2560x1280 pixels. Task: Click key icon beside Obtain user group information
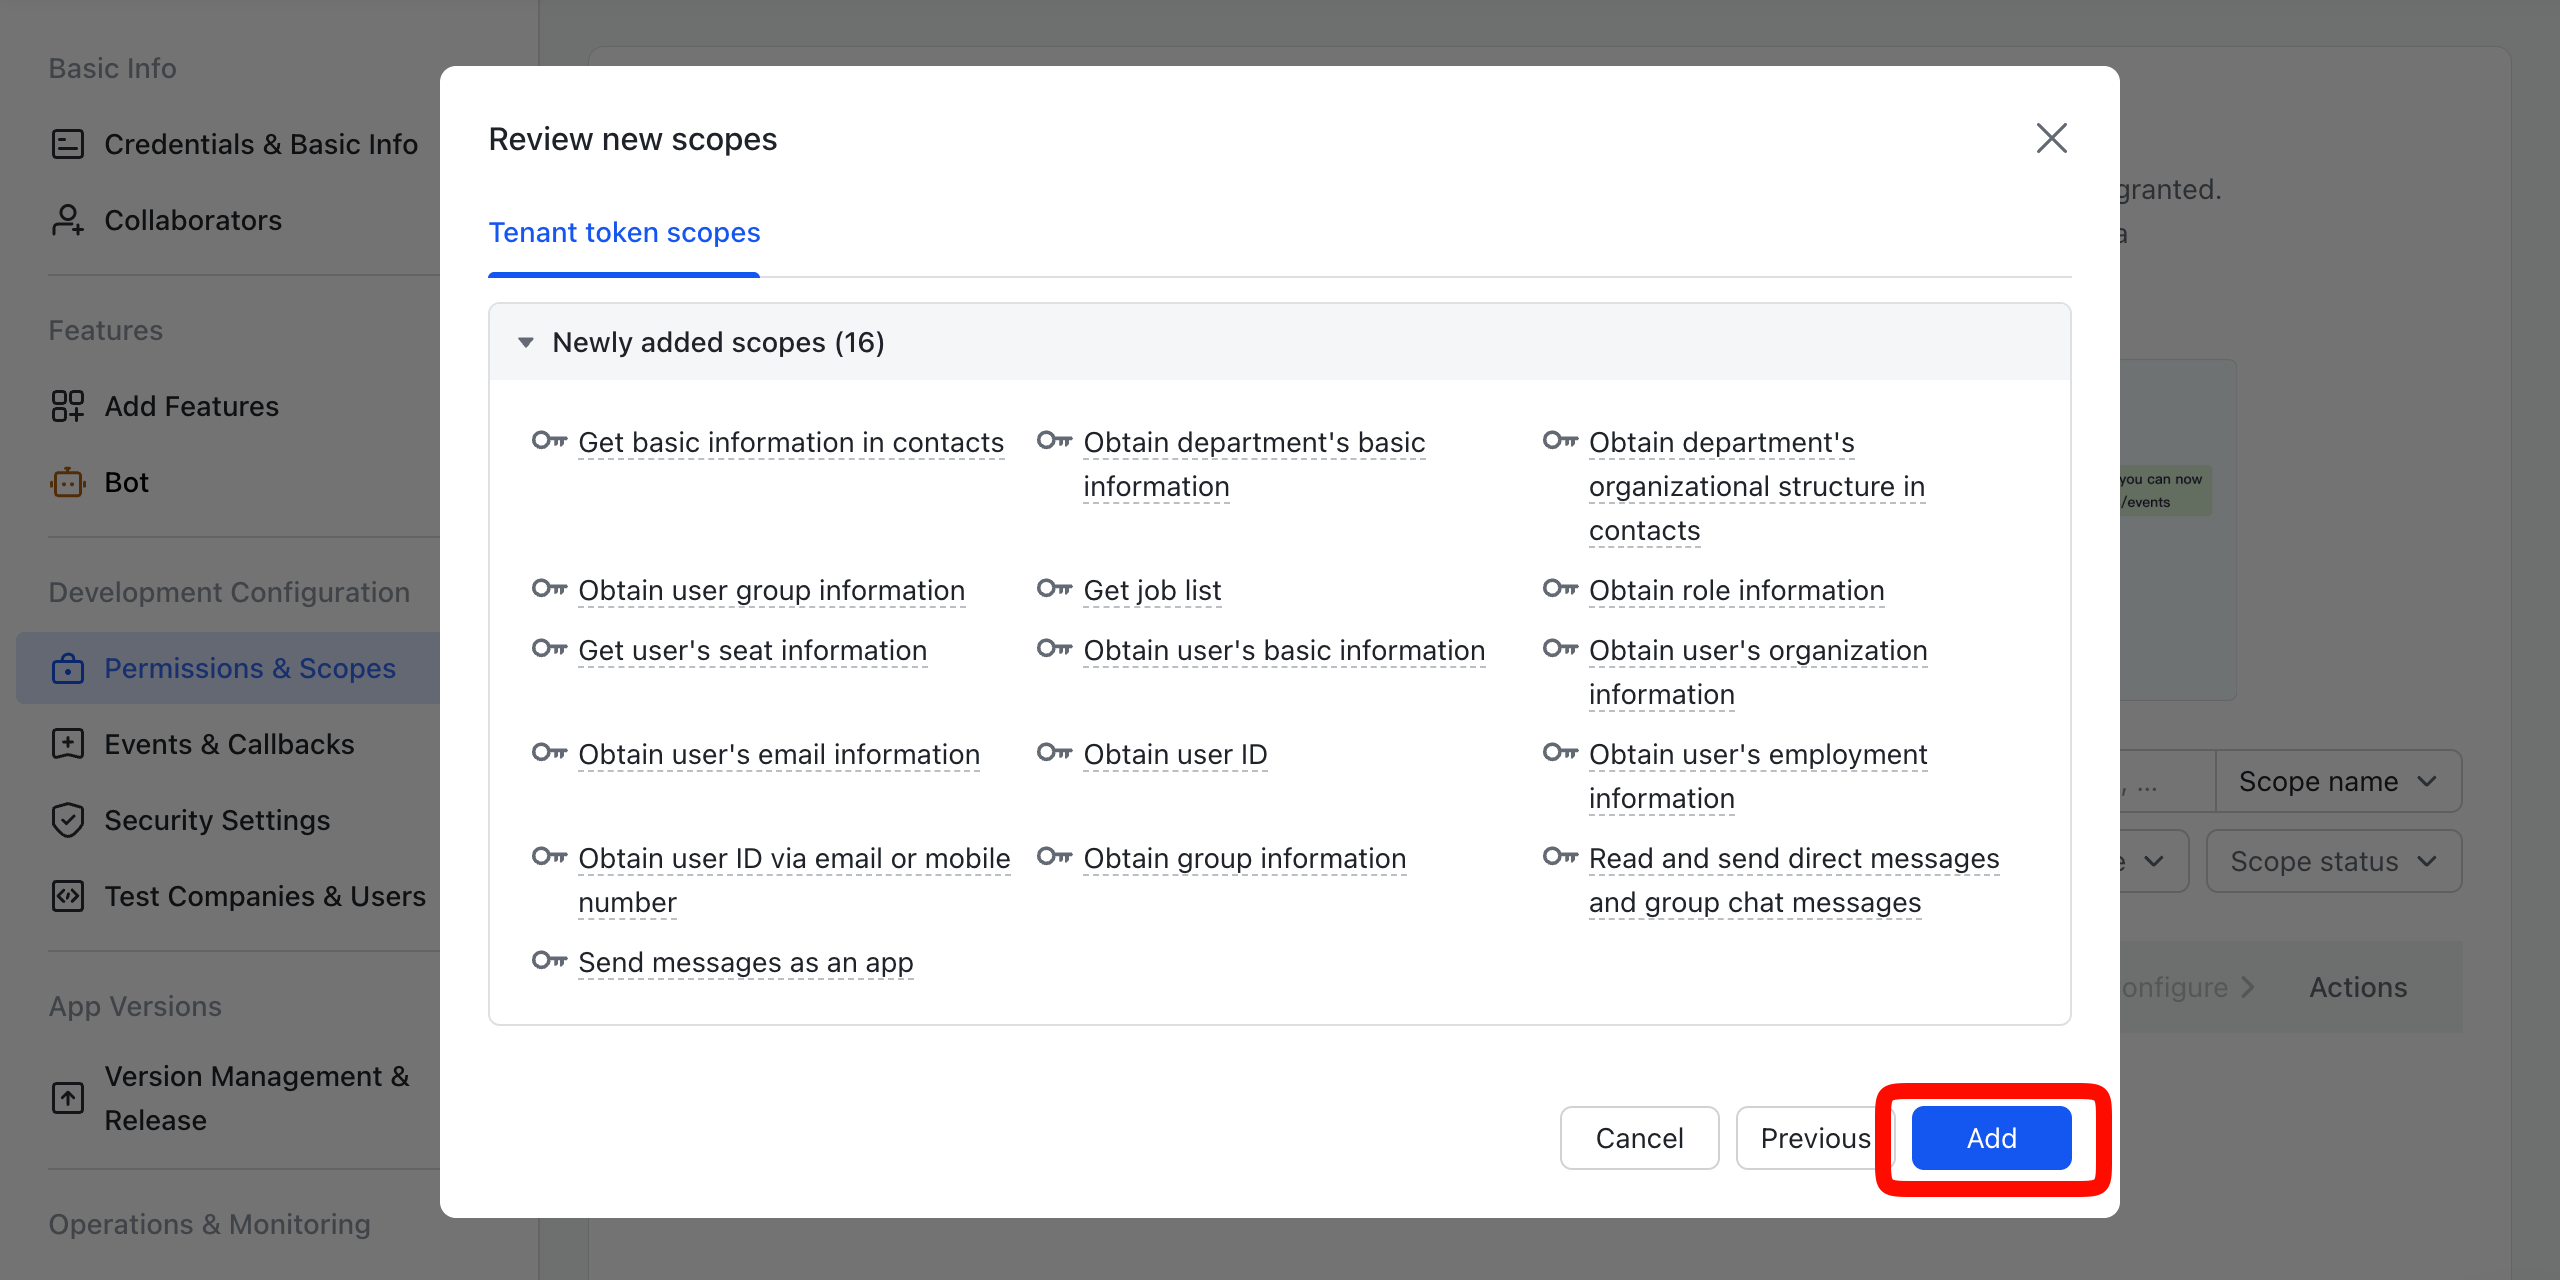tap(549, 588)
